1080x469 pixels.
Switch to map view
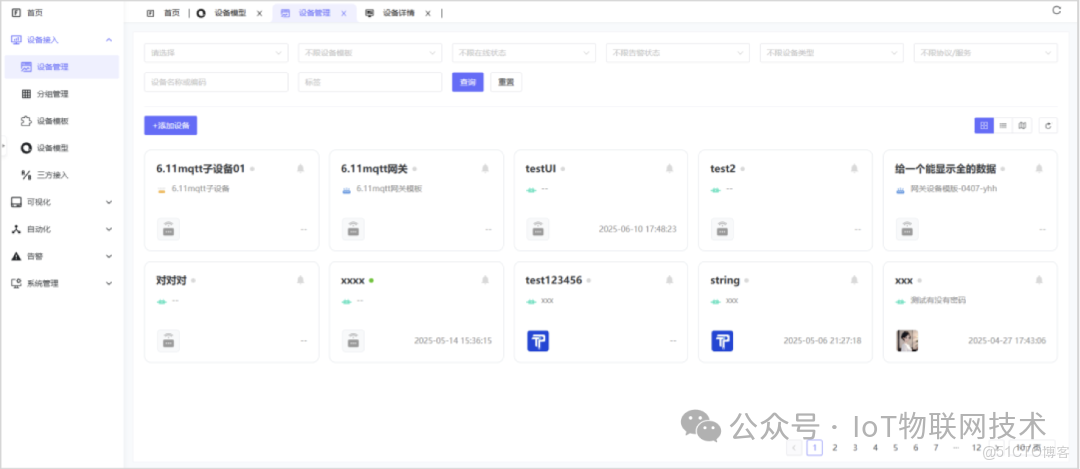1022,125
